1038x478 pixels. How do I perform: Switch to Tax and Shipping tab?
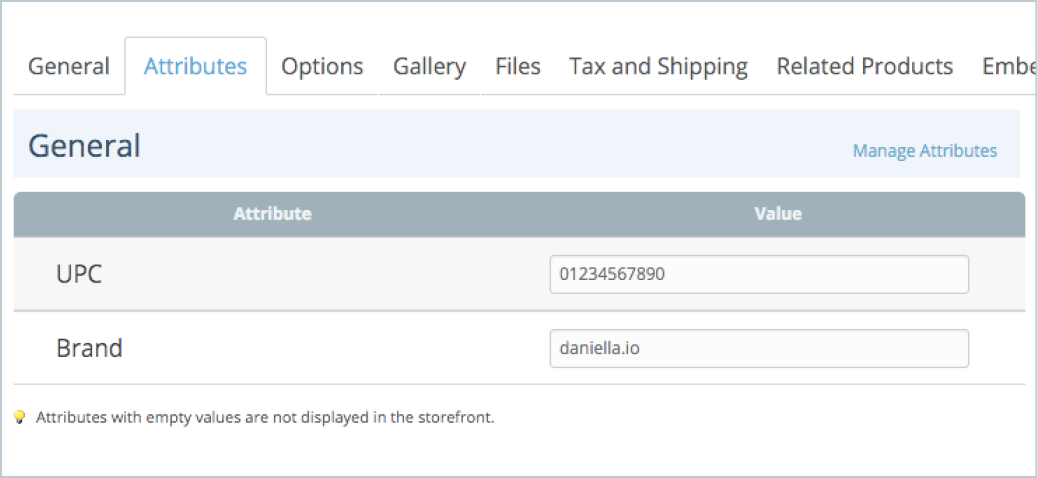[x=659, y=66]
